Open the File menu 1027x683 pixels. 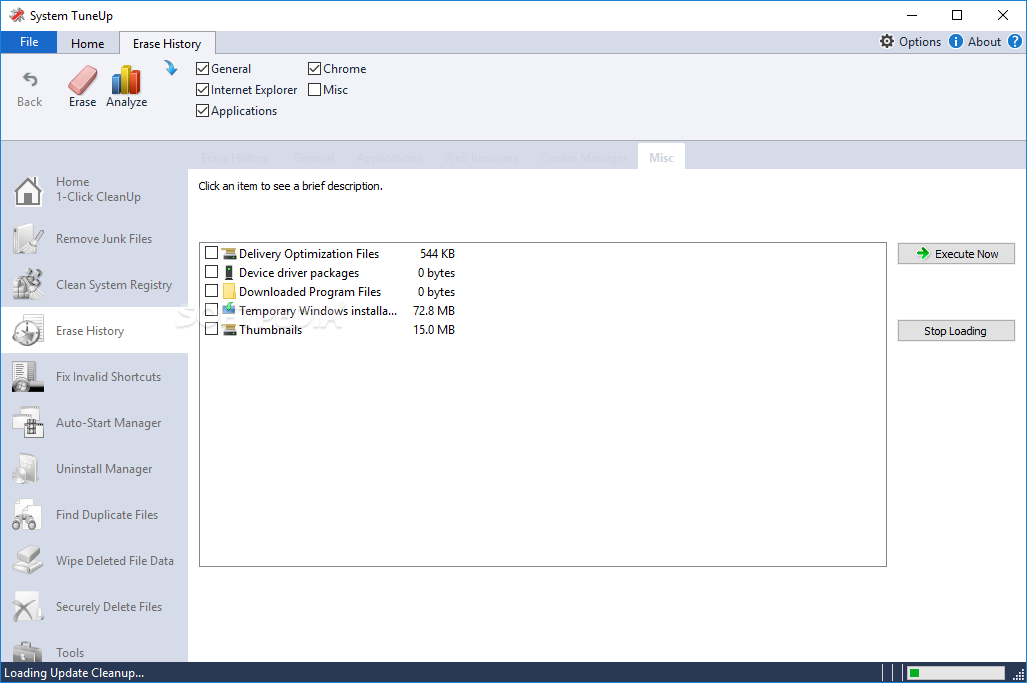tap(29, 42)
